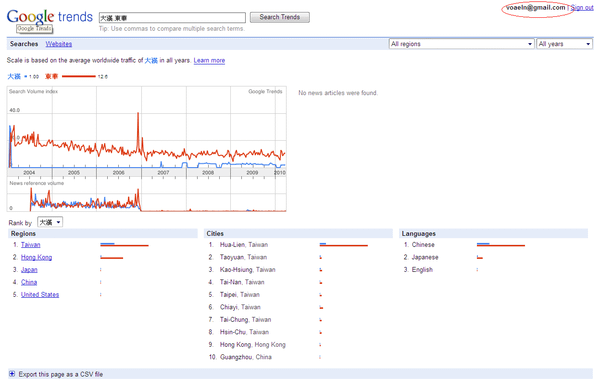This screenshot has width=600, height=389.
Task: Click the Sign out link
Action: pos(582,8)
